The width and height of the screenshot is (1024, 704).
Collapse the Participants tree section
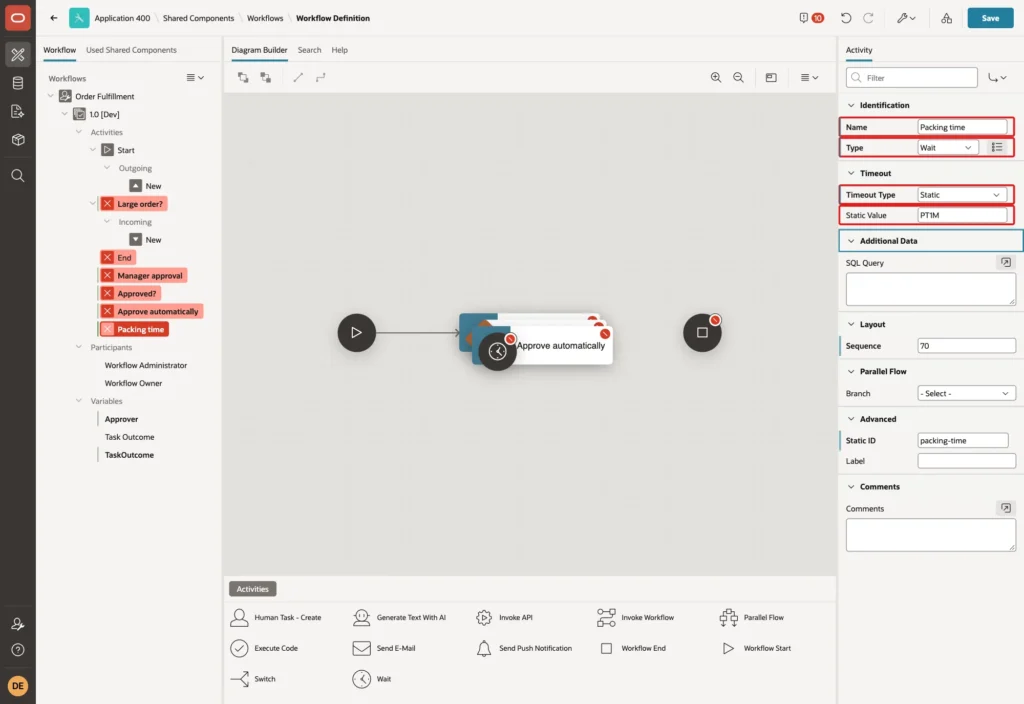[x=78, y=347]
